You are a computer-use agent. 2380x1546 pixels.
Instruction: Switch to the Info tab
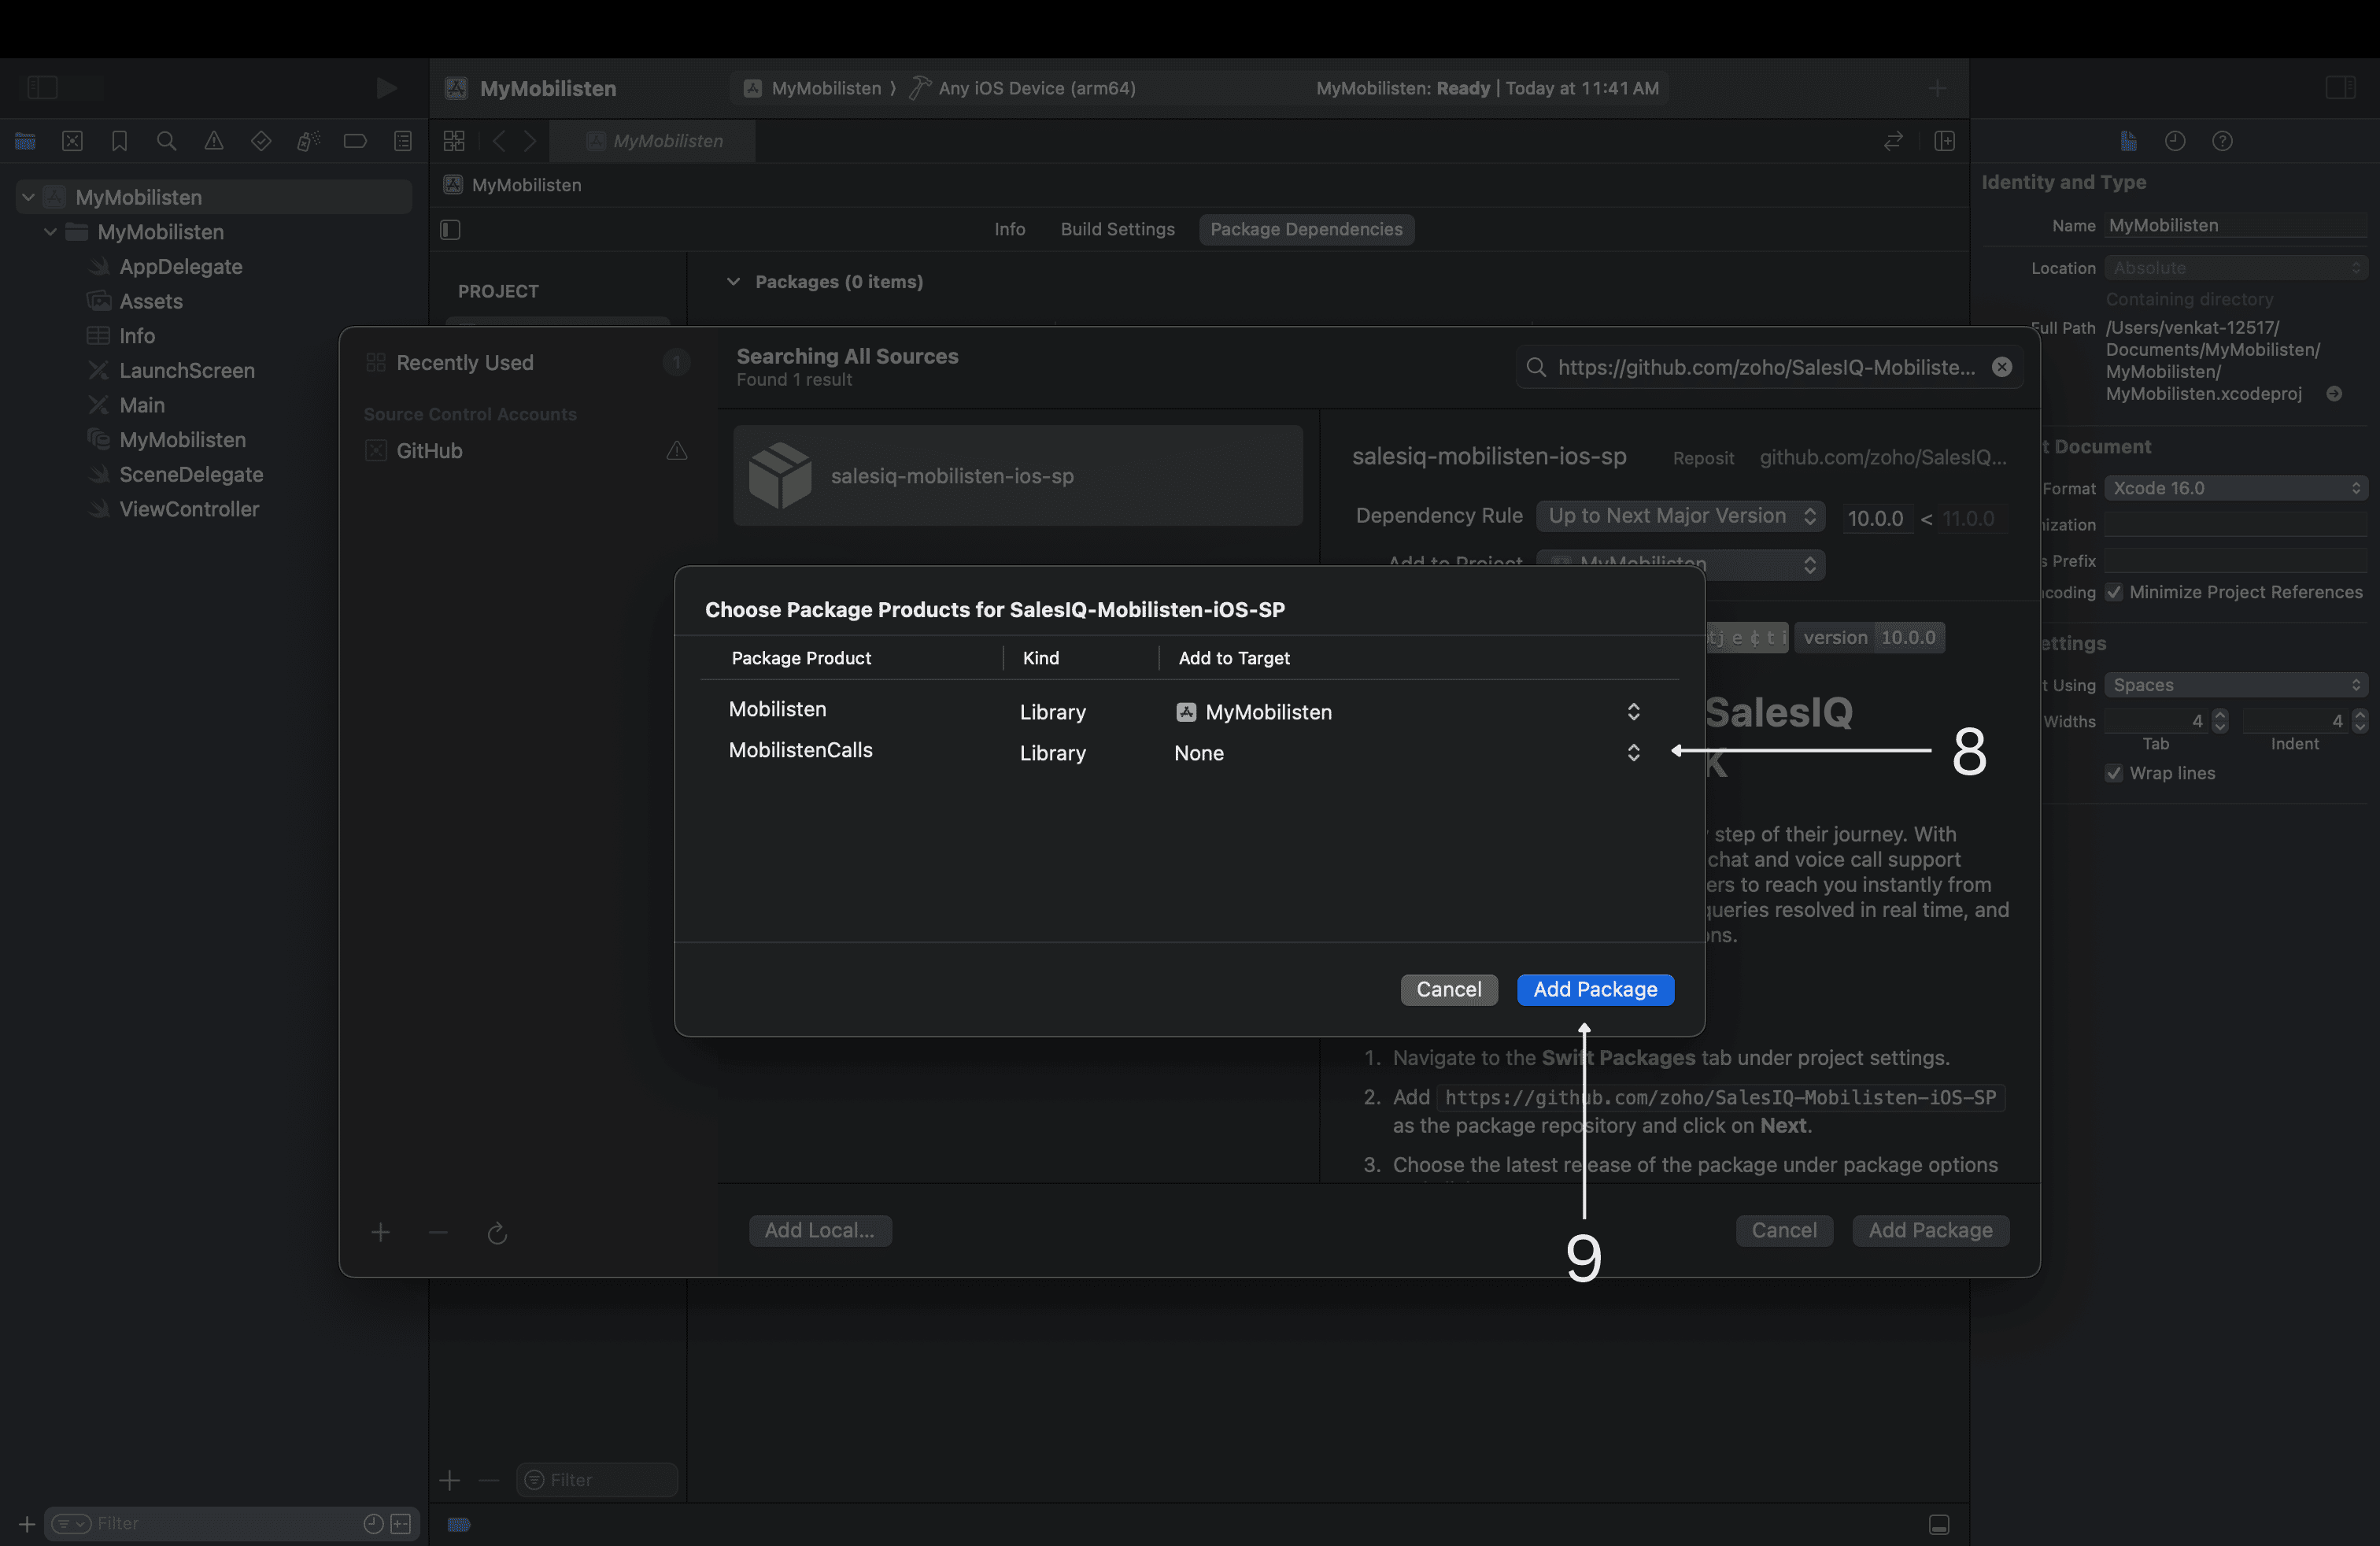tap(1010, 229)
